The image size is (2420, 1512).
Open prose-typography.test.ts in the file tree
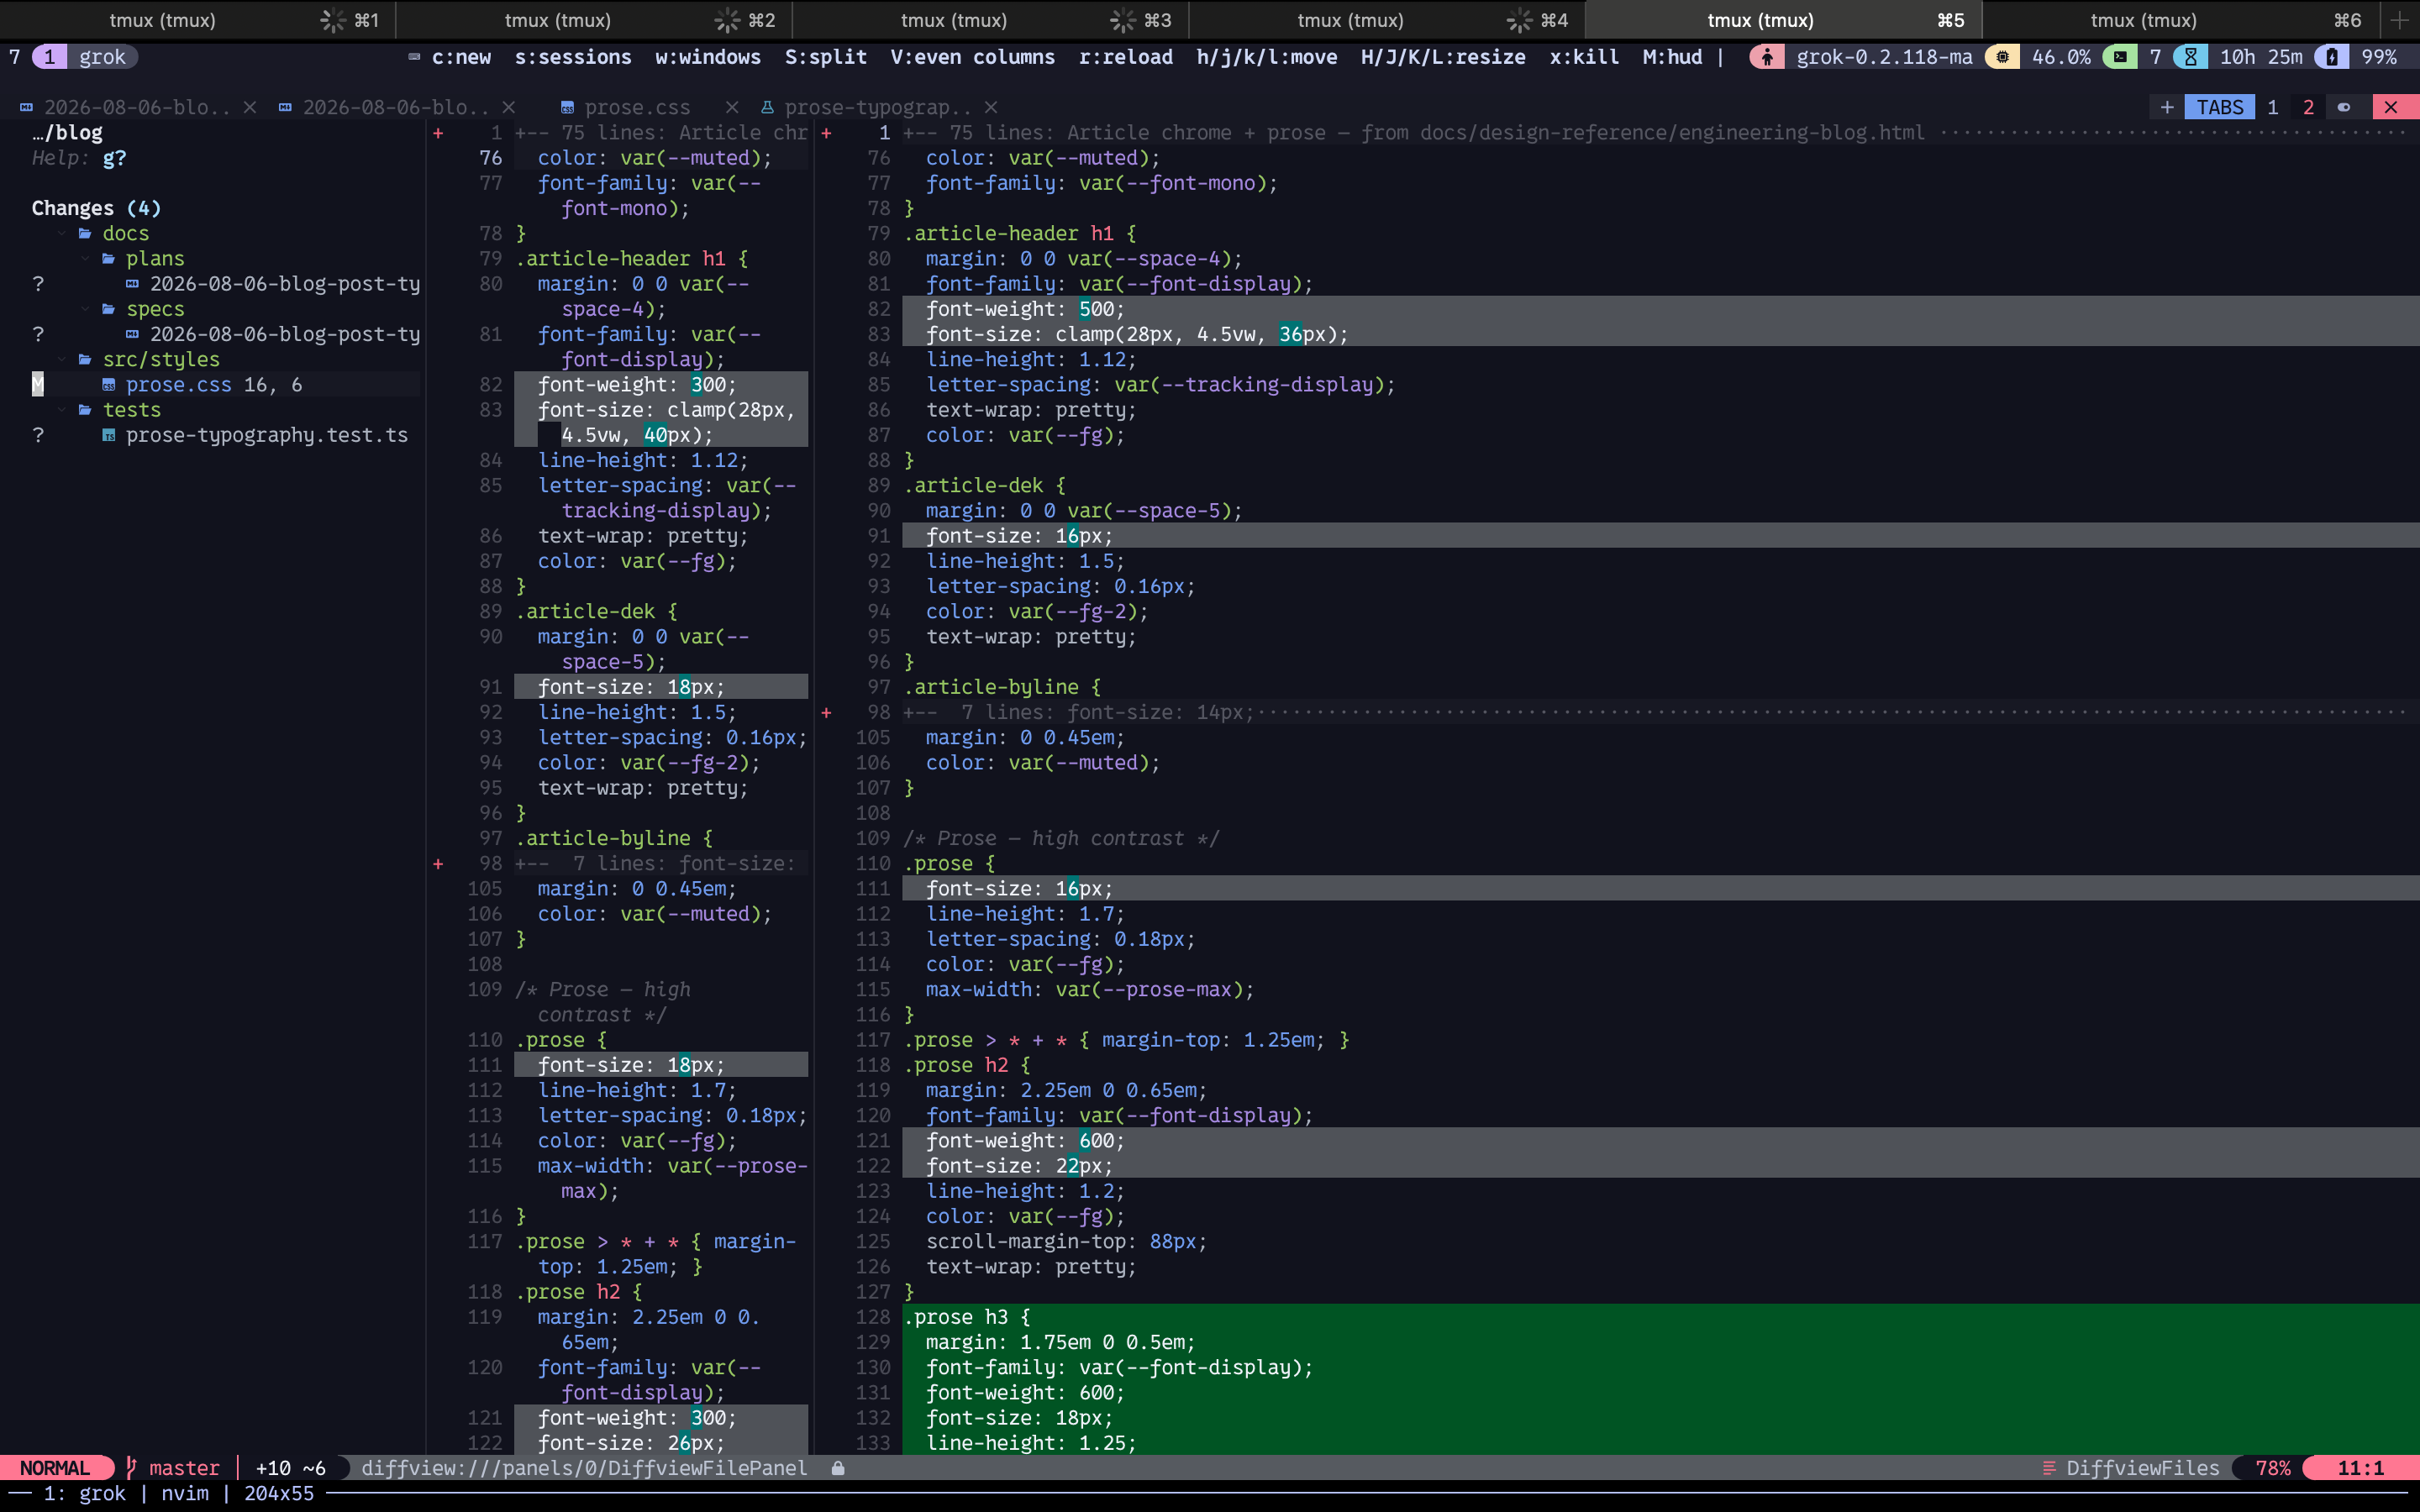[267, 435]
